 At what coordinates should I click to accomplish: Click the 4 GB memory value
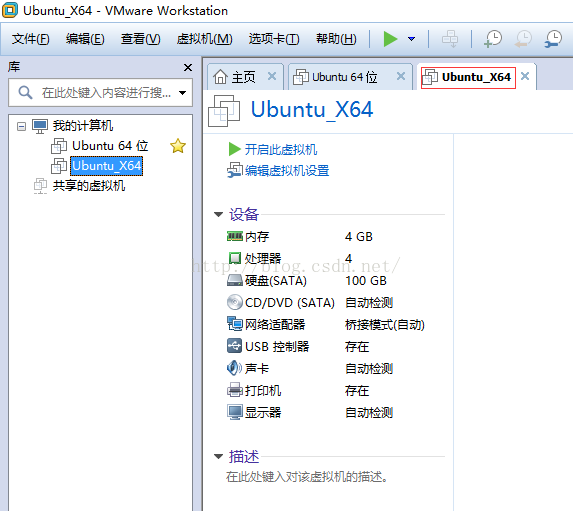[x=358, y=237]
